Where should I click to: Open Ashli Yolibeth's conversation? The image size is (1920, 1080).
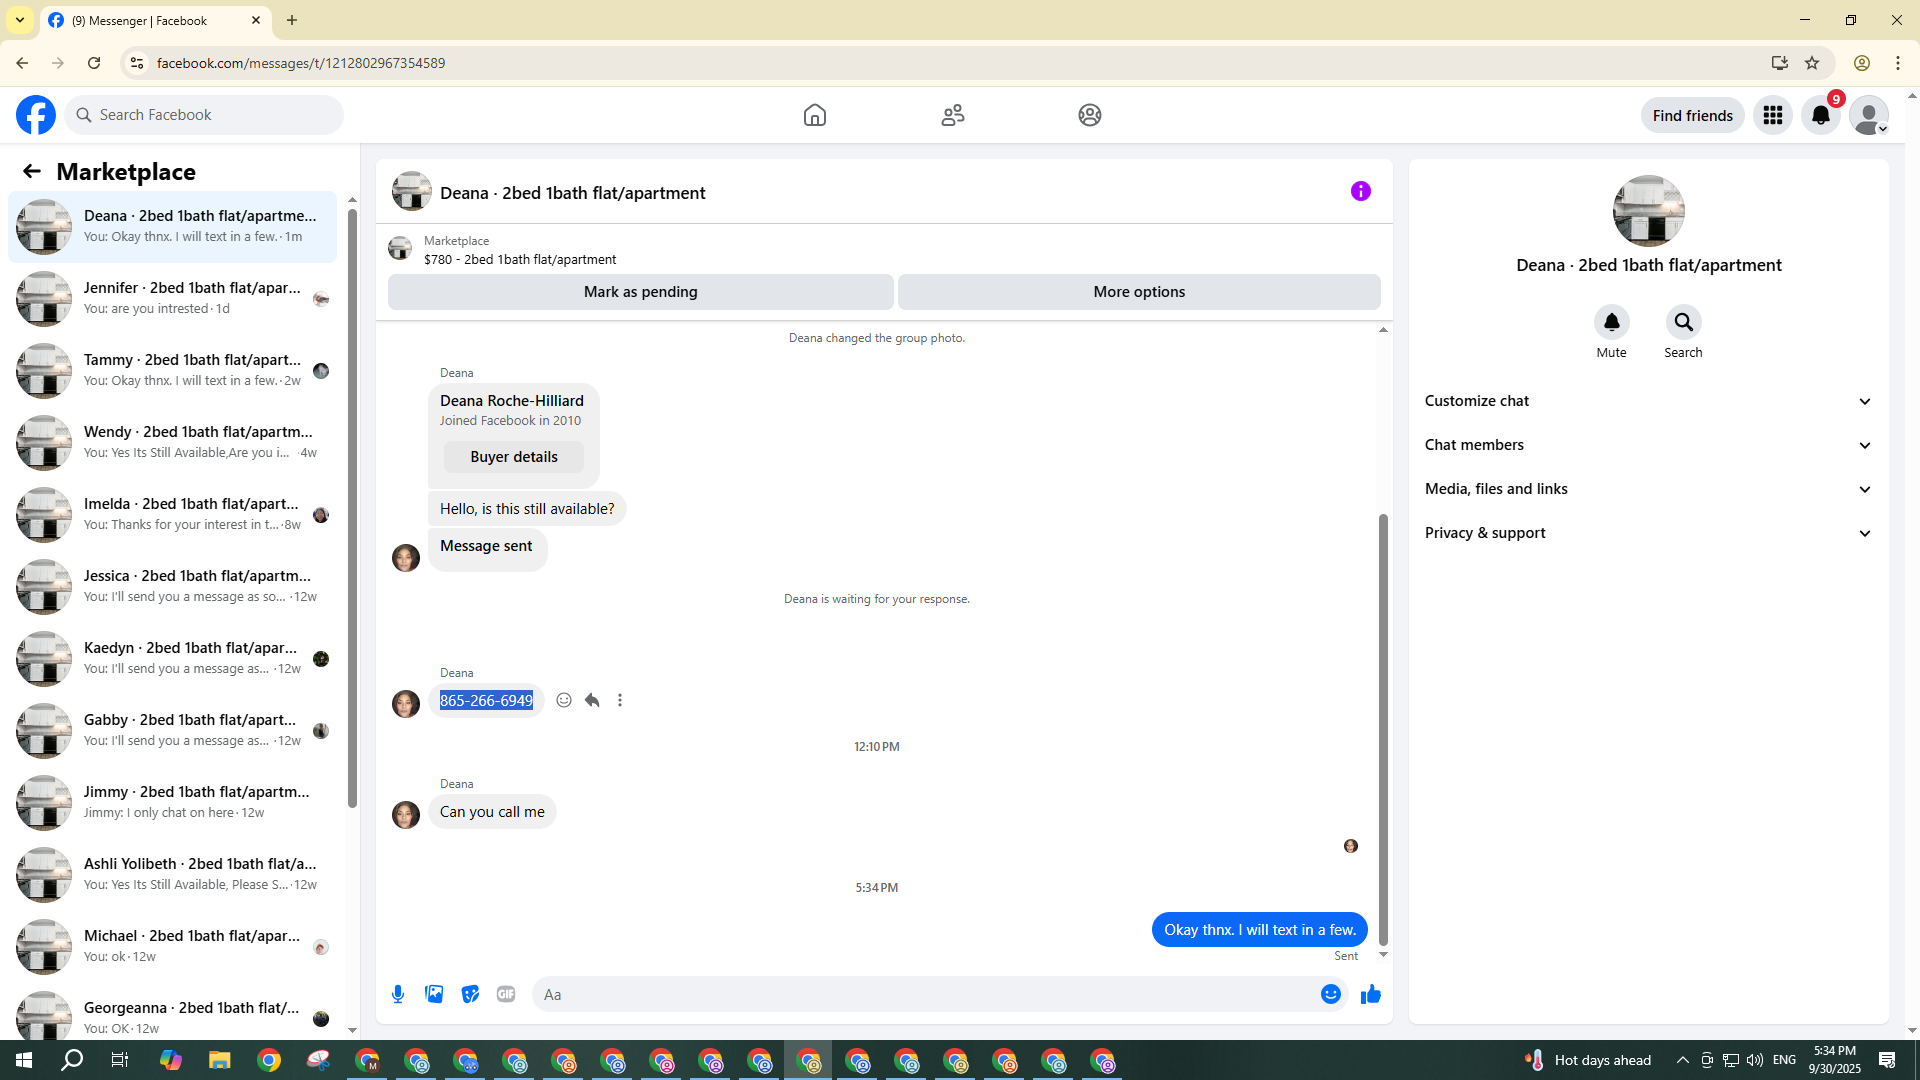pos(172,875)
